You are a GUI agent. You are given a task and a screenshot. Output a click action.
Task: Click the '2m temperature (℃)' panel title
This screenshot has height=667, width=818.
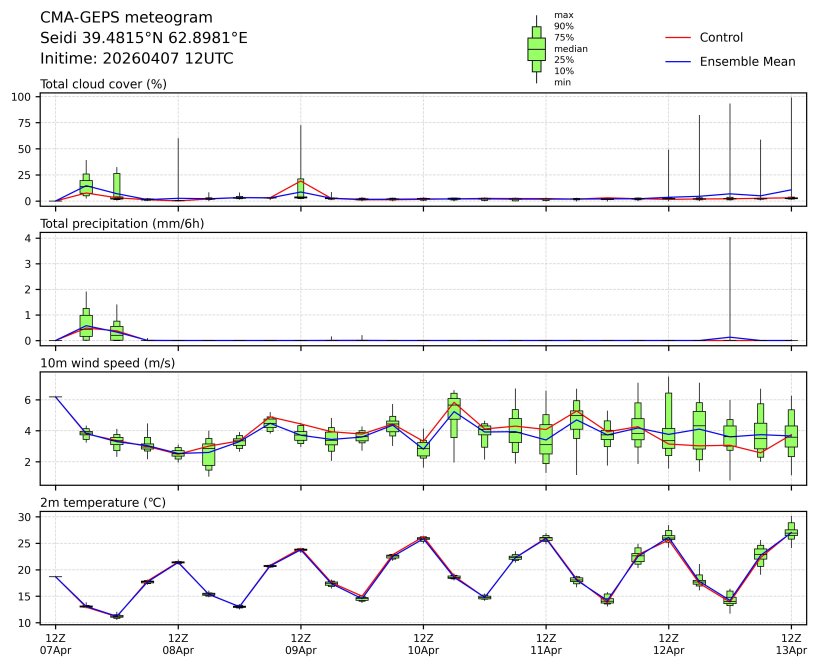(107, 502)
